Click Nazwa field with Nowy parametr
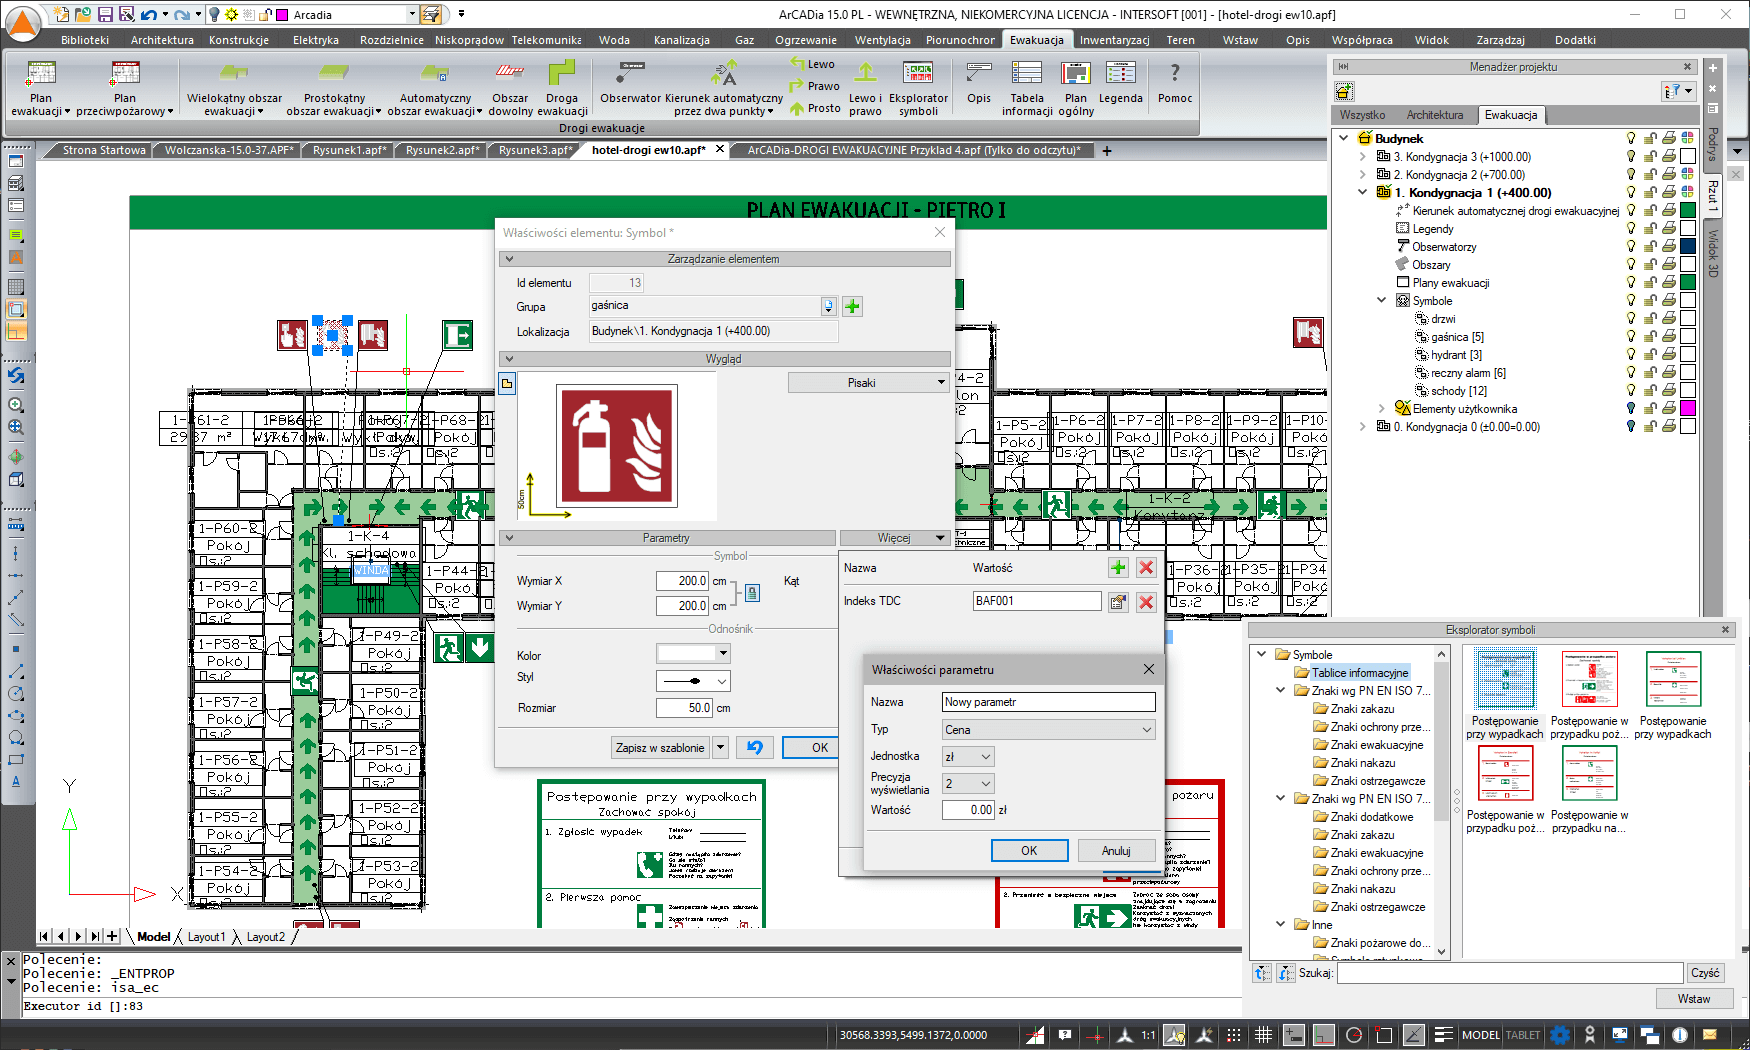This screenshot has height=1050, width=1750. click(x=1049, y=703)
